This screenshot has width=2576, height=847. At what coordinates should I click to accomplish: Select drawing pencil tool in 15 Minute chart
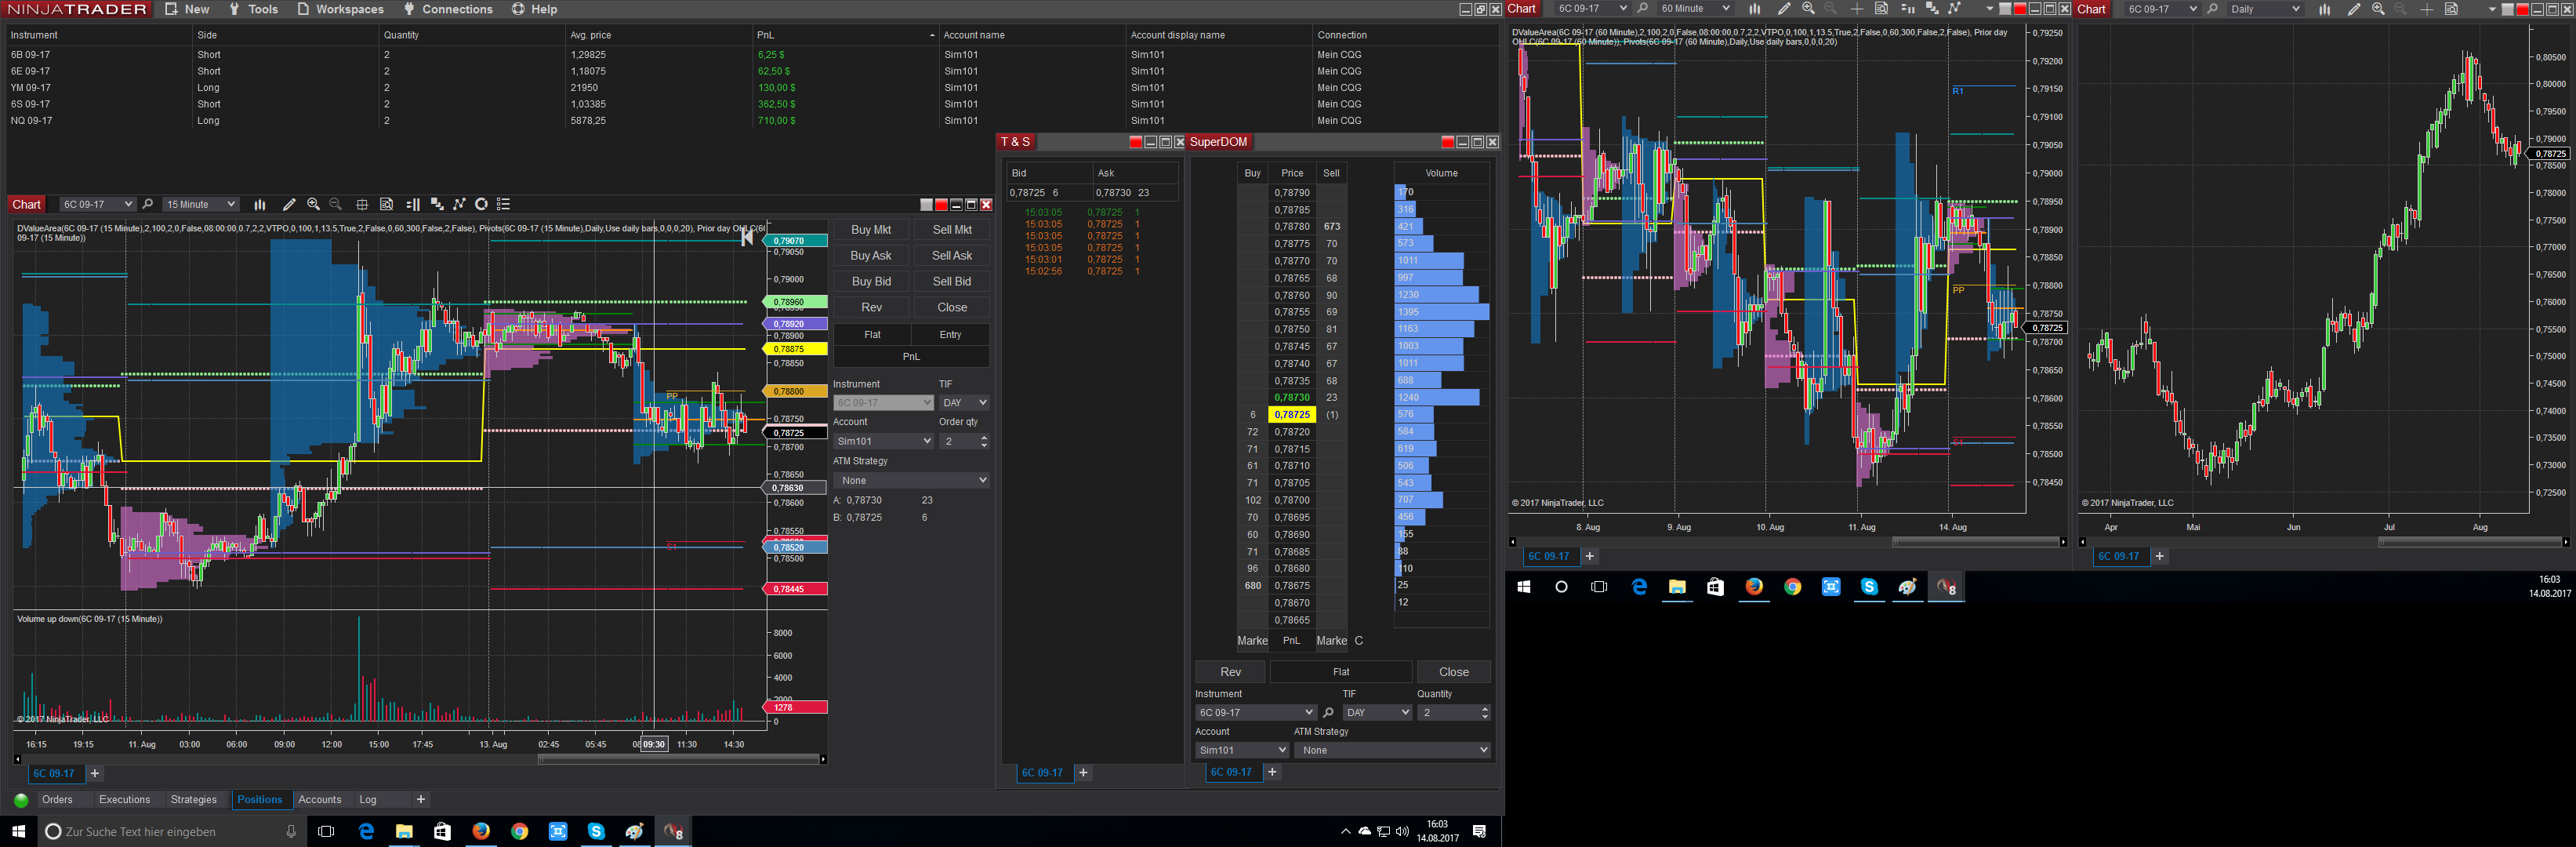click(289, 204)
